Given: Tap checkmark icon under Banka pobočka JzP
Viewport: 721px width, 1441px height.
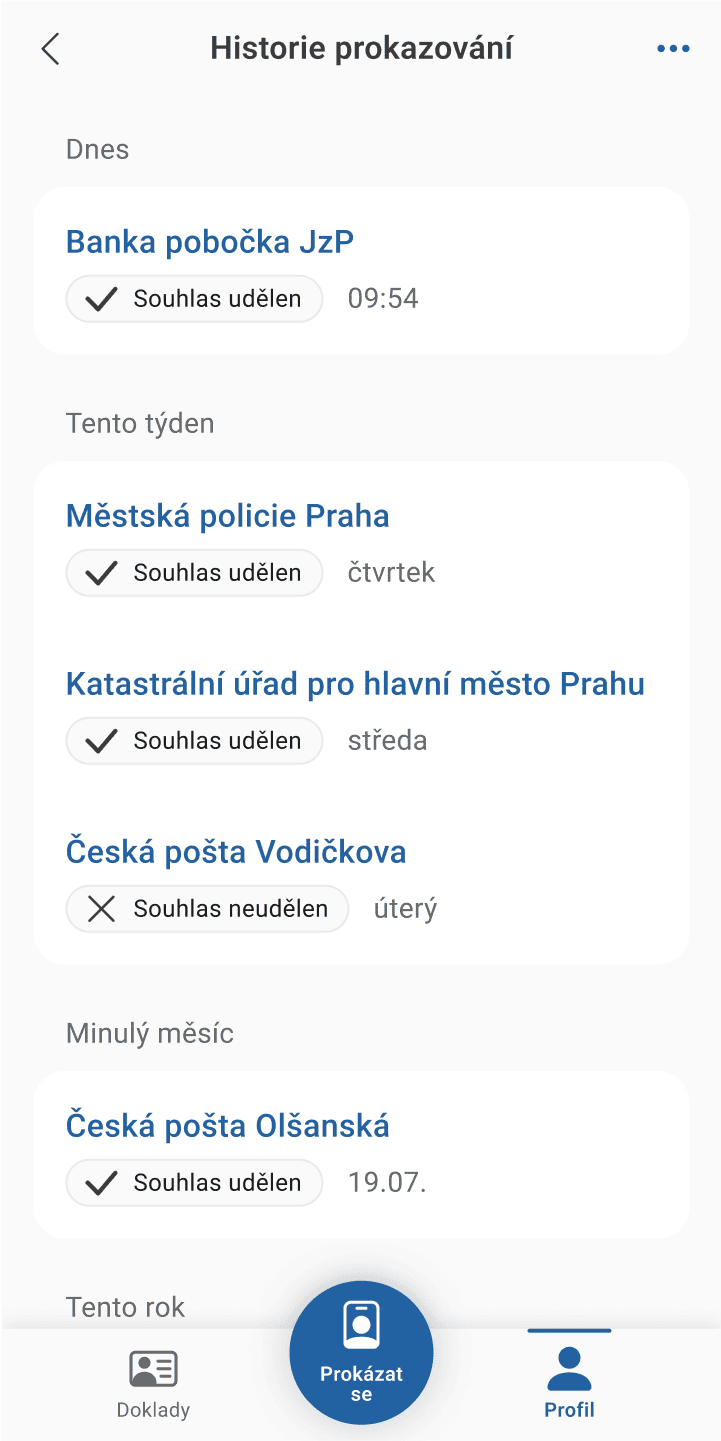Looking at the screenshot, I should [x=102, y=299].
